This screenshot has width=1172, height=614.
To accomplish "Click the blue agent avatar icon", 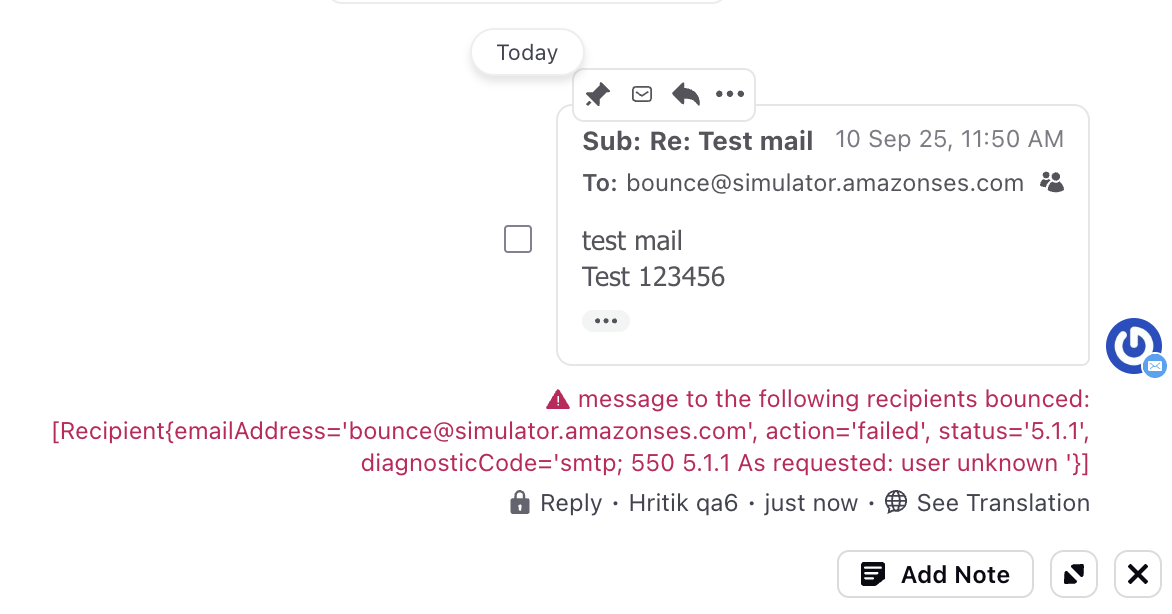I will [x=1134, y=346].
